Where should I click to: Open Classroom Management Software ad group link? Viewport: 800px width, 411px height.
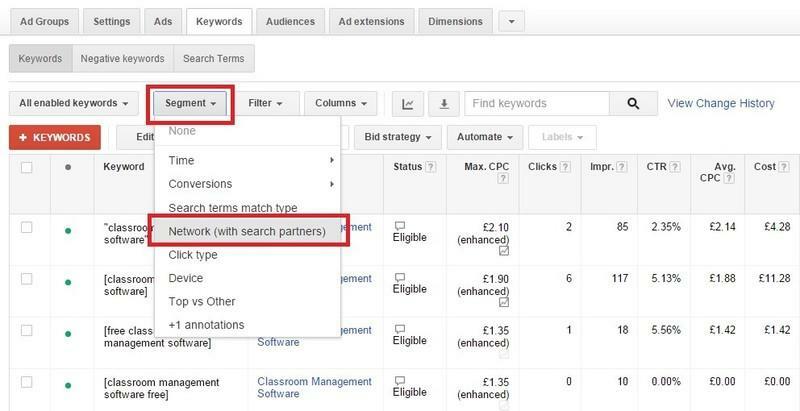314,388
